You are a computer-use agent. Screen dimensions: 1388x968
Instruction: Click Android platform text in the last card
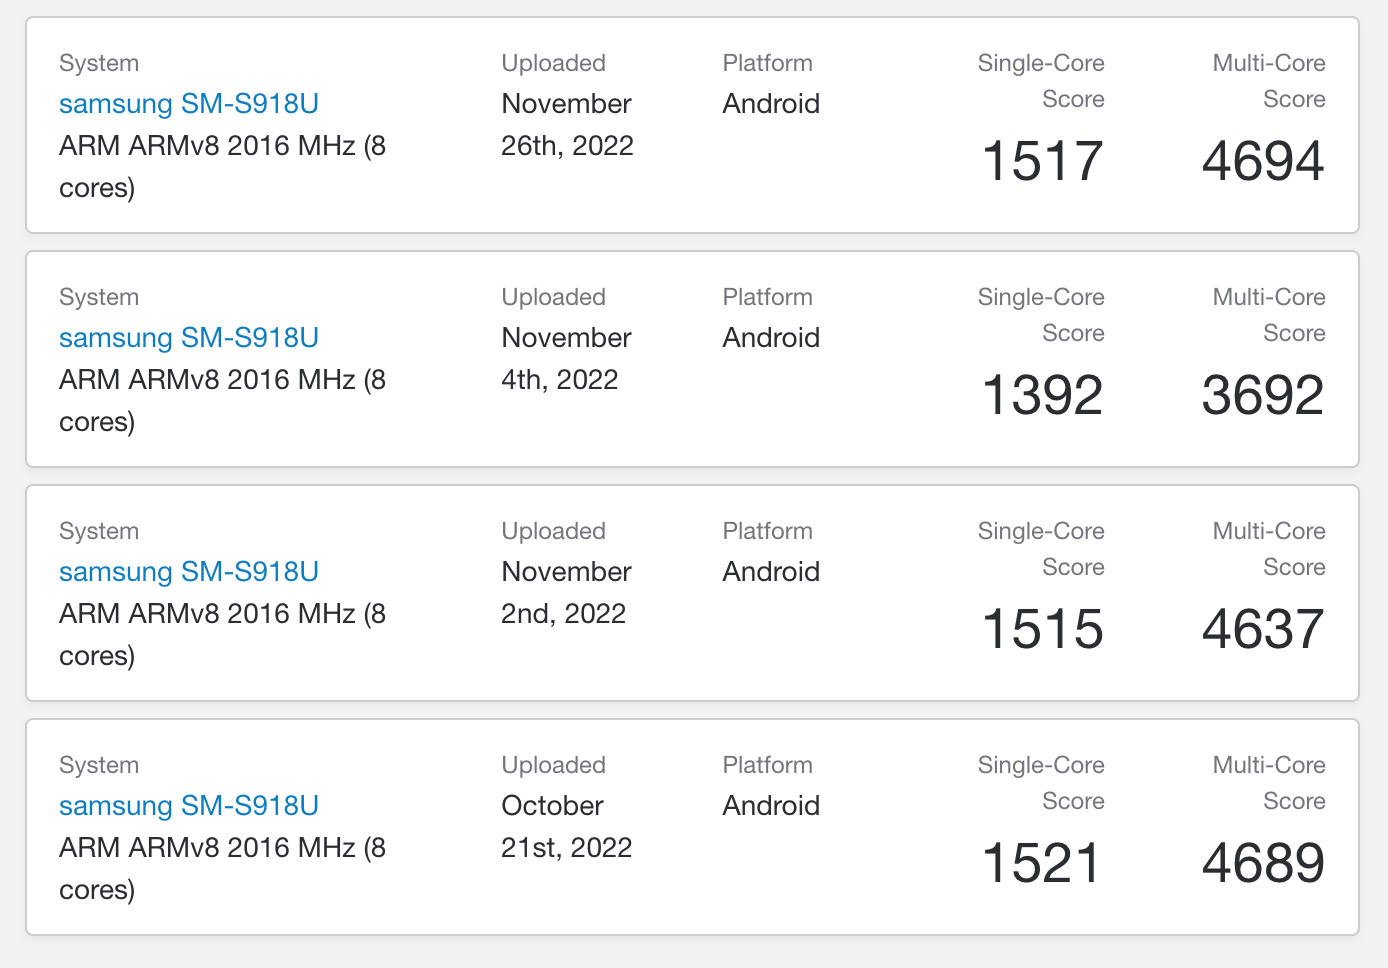771,806
